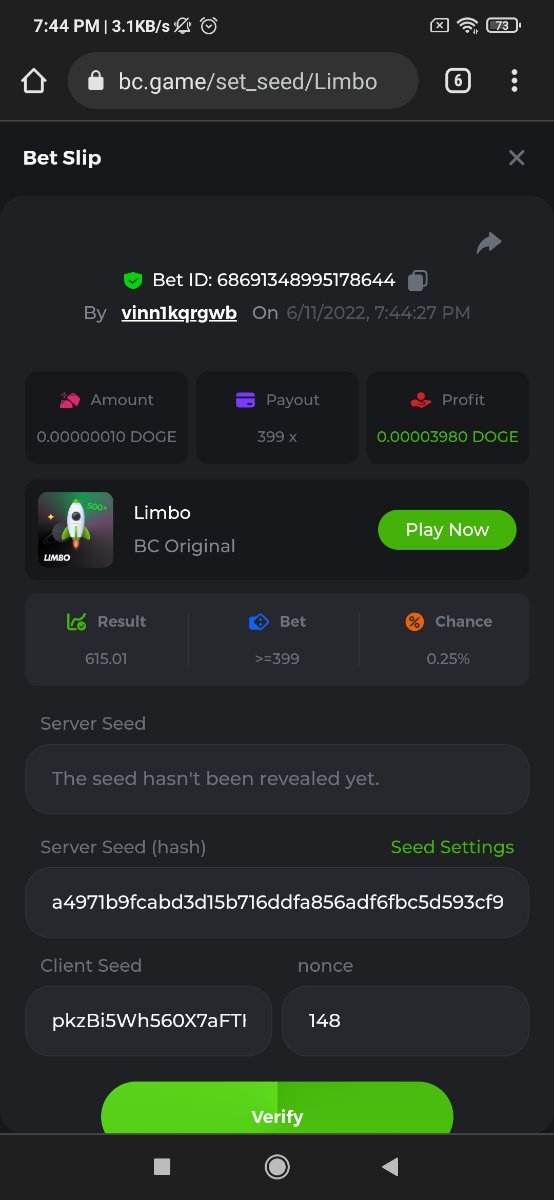Close the Bet Slip panel

pos(516,158)
